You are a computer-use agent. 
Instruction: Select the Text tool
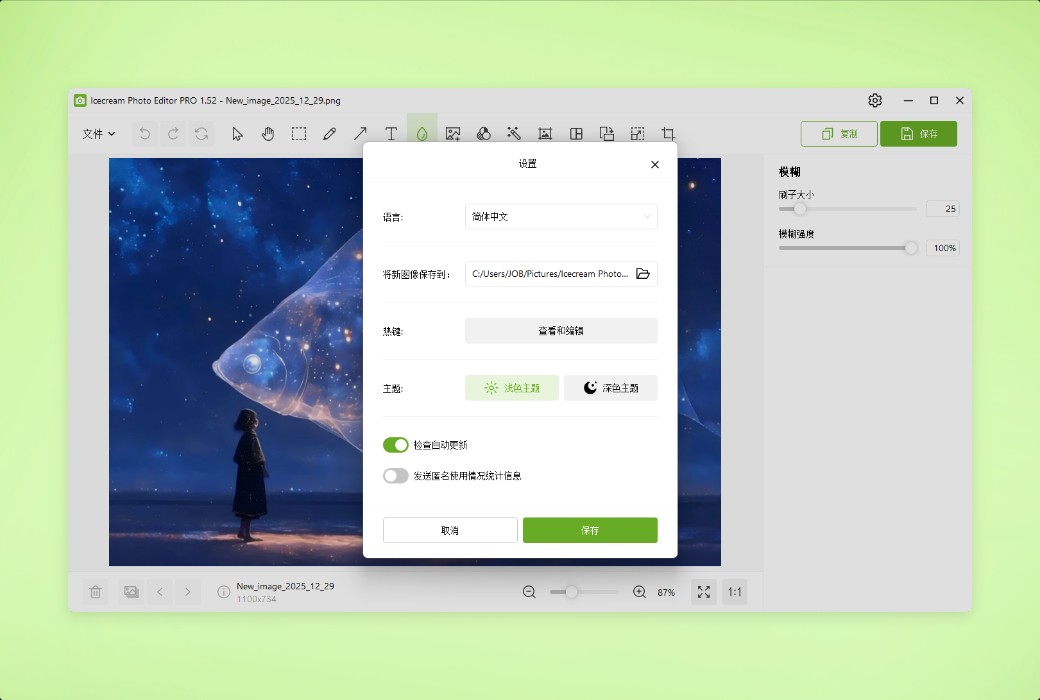tap(391, 133)
